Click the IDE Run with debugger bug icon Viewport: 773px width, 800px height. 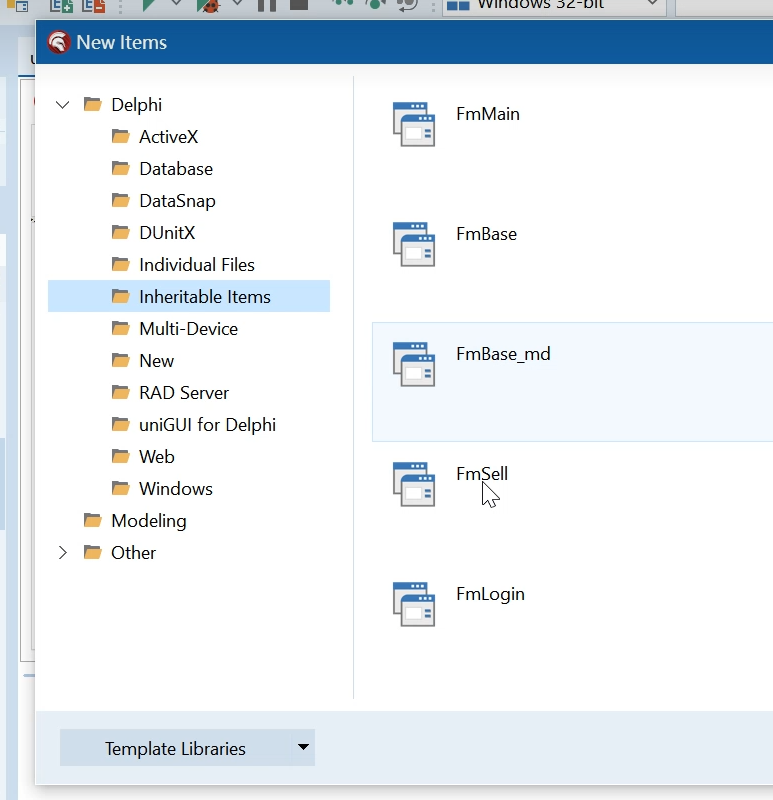pyautogui.click(x=209, y=5)
